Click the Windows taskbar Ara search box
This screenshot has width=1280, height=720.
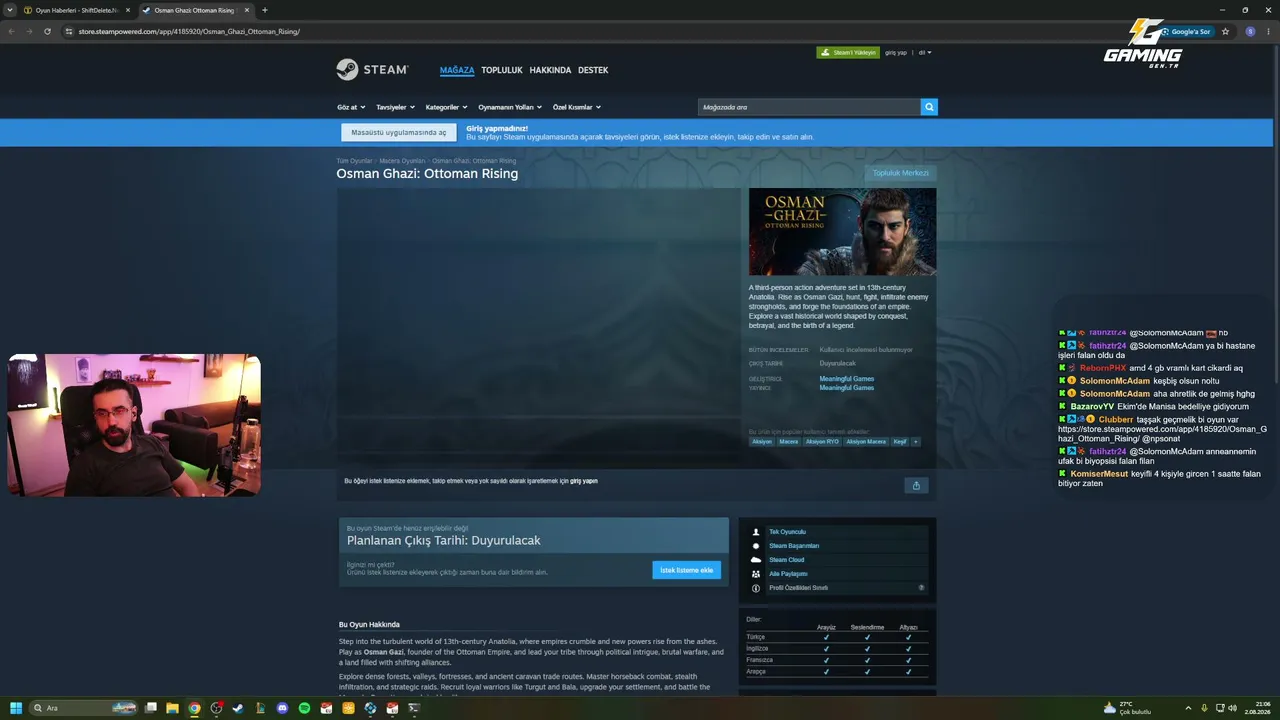coord(84,708)
